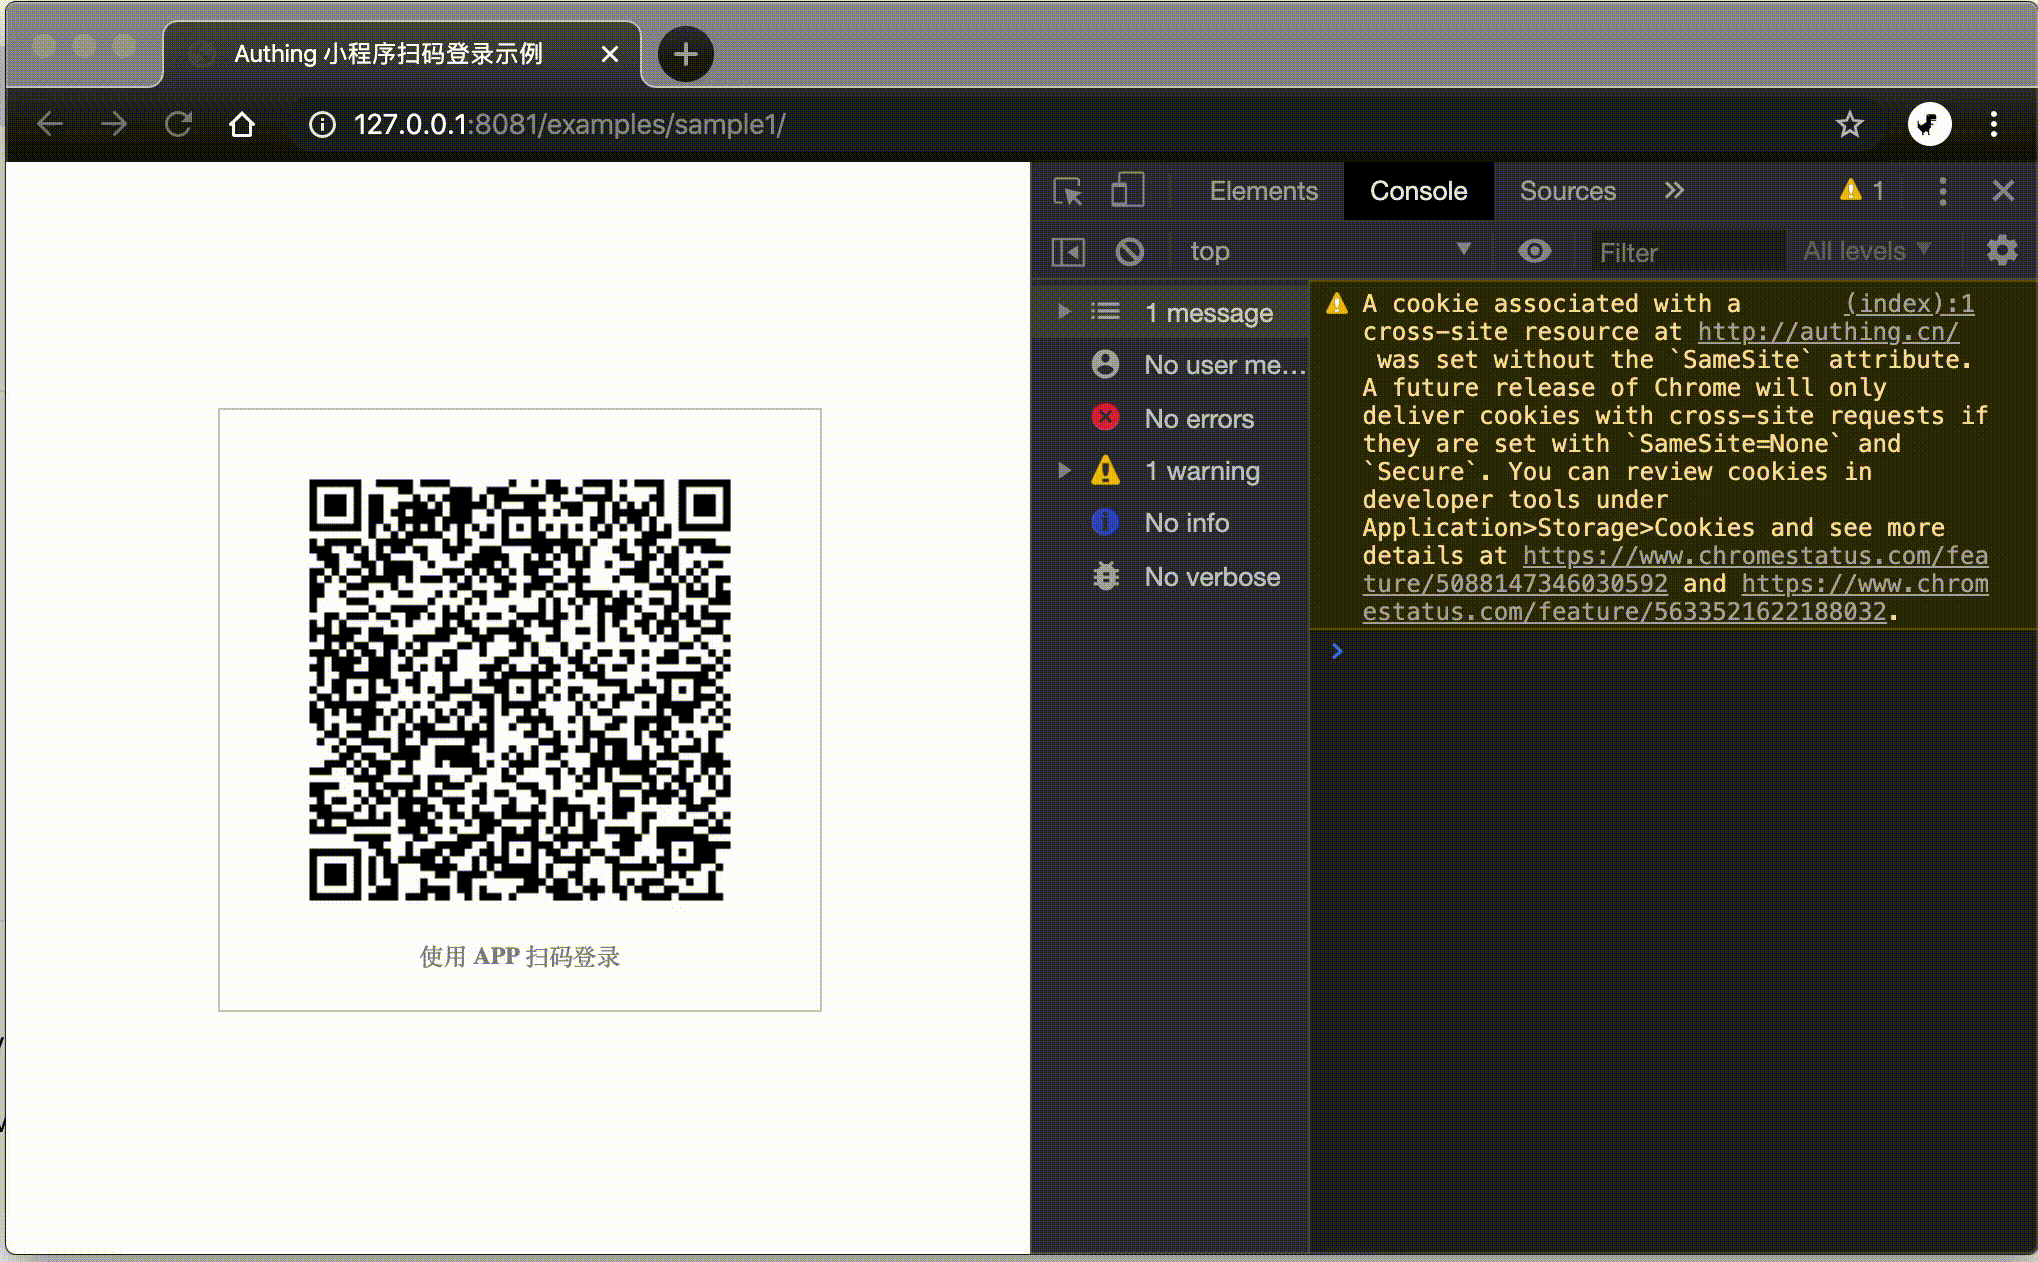Select the 1 warning sidebar row
This screenshot has width=2038, height=1262.
(1171, 470)
